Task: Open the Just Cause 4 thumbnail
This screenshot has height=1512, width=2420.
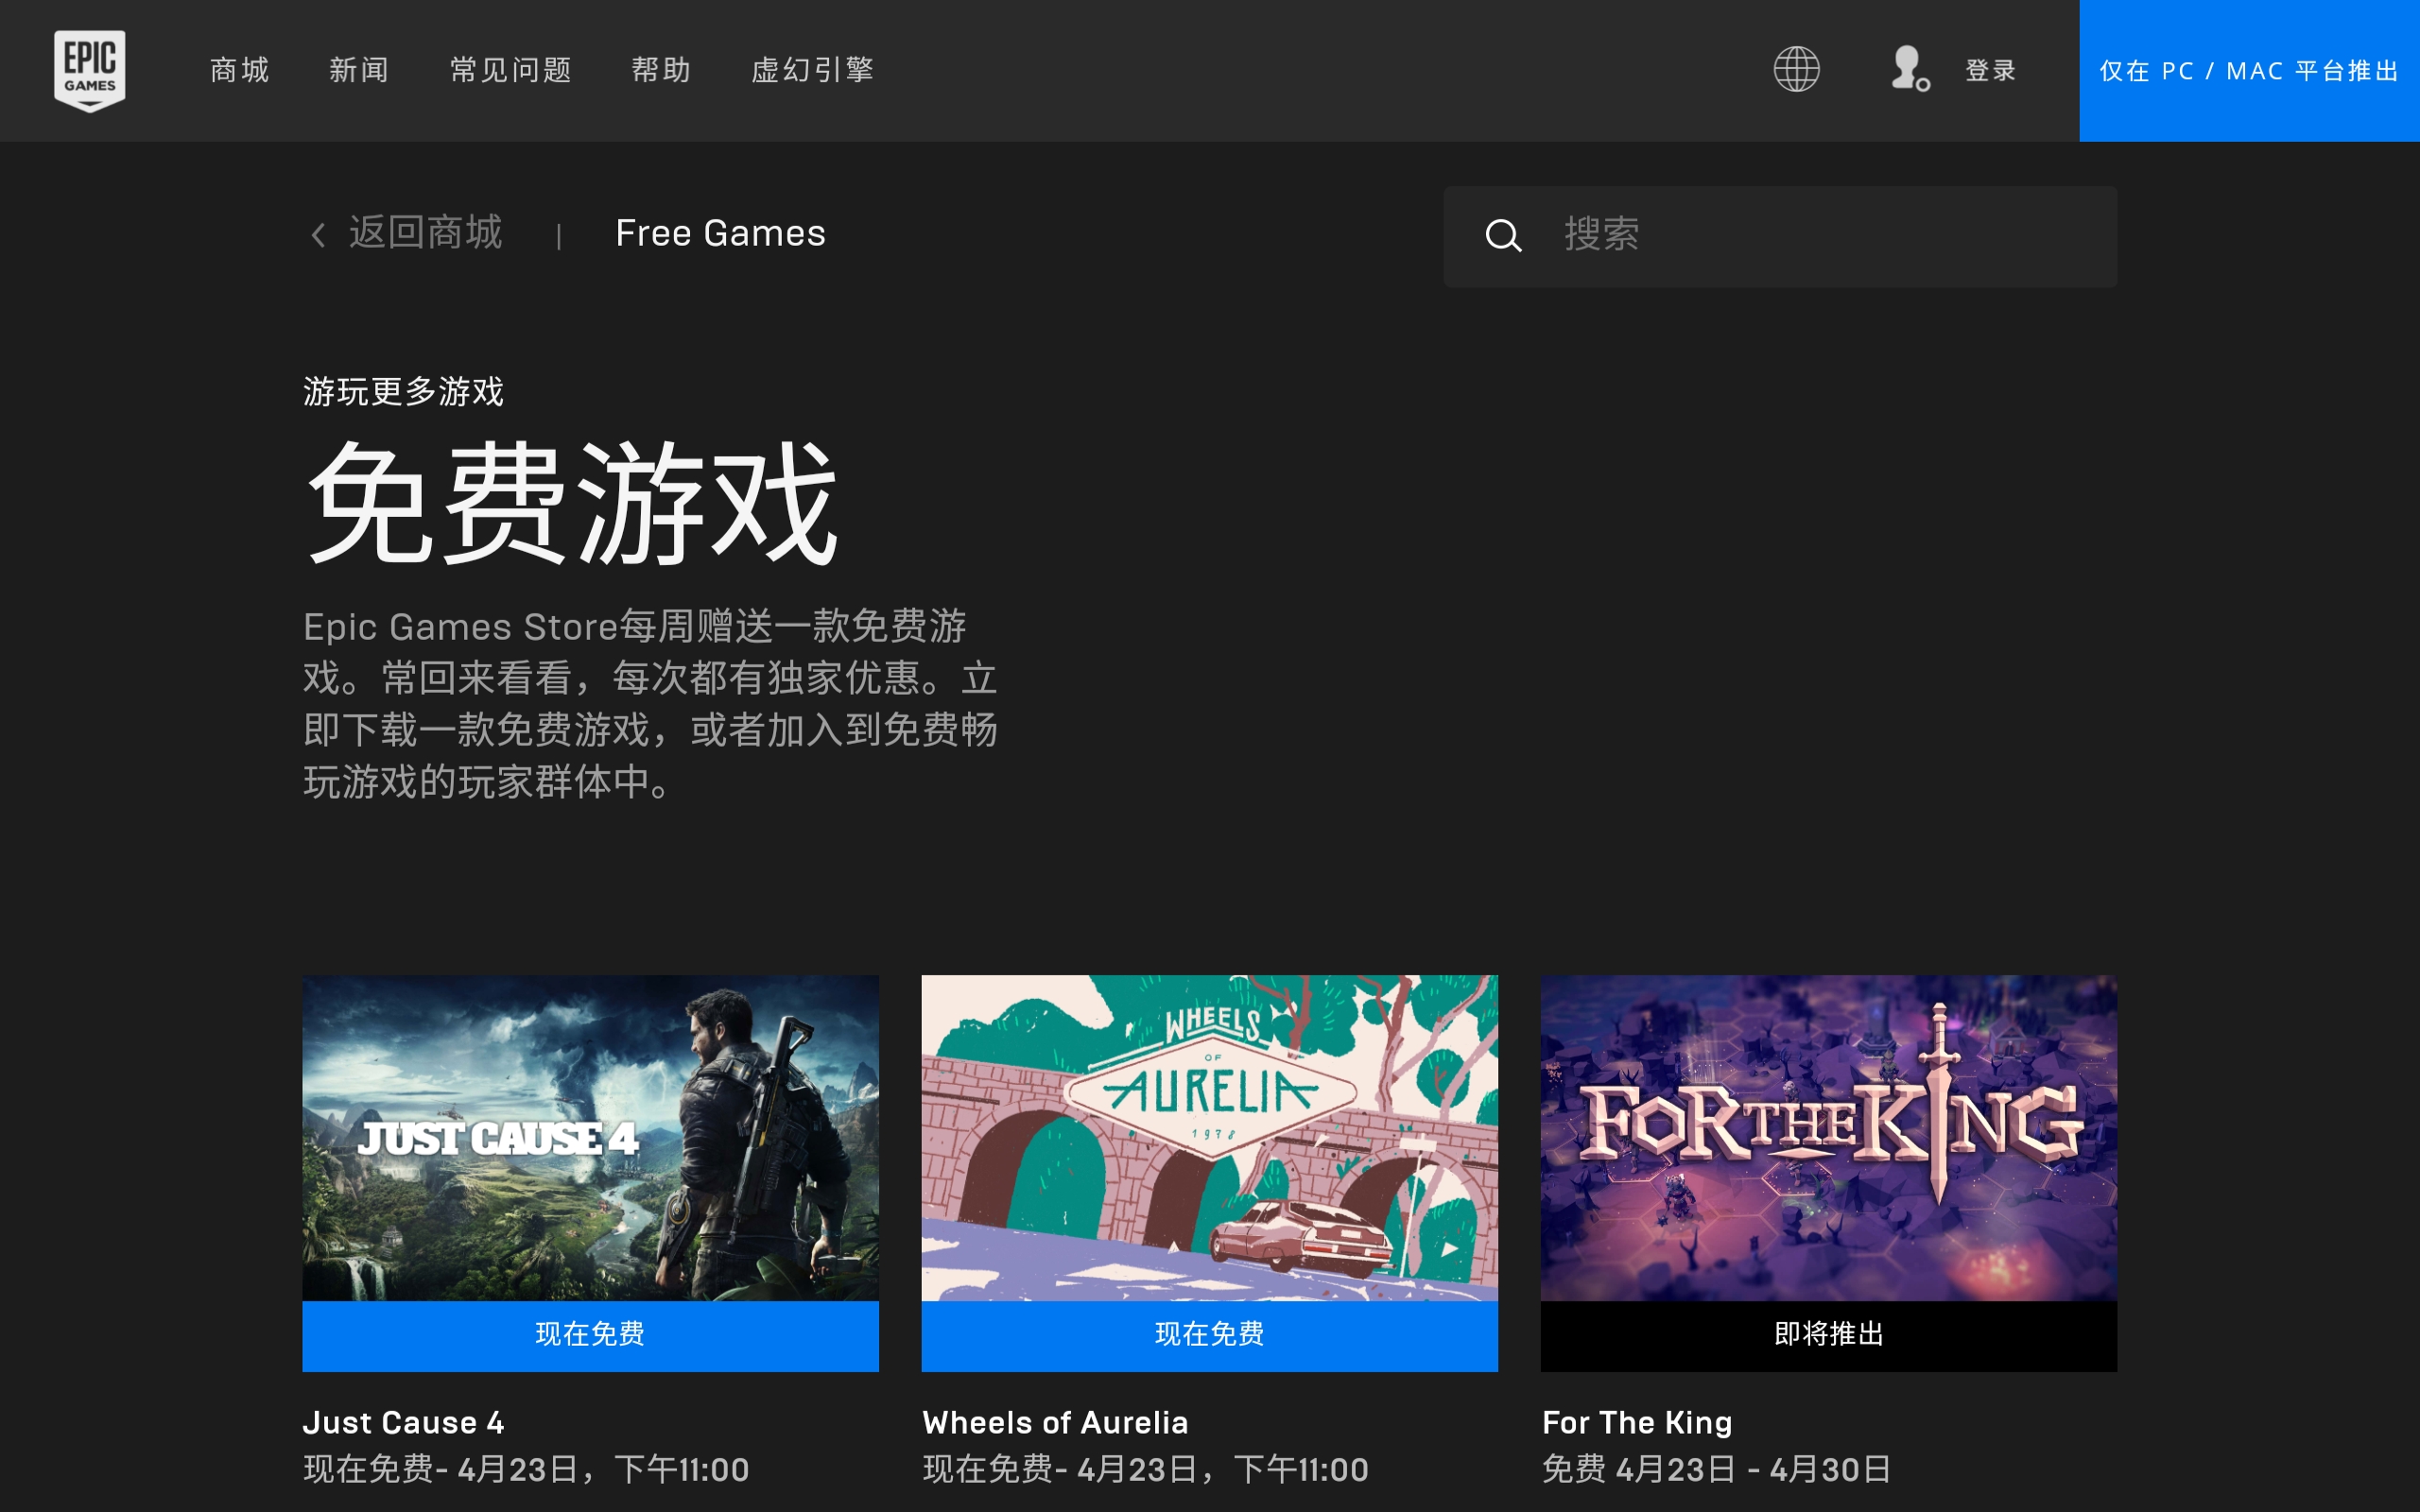Action: click(x=590, y=1138)
